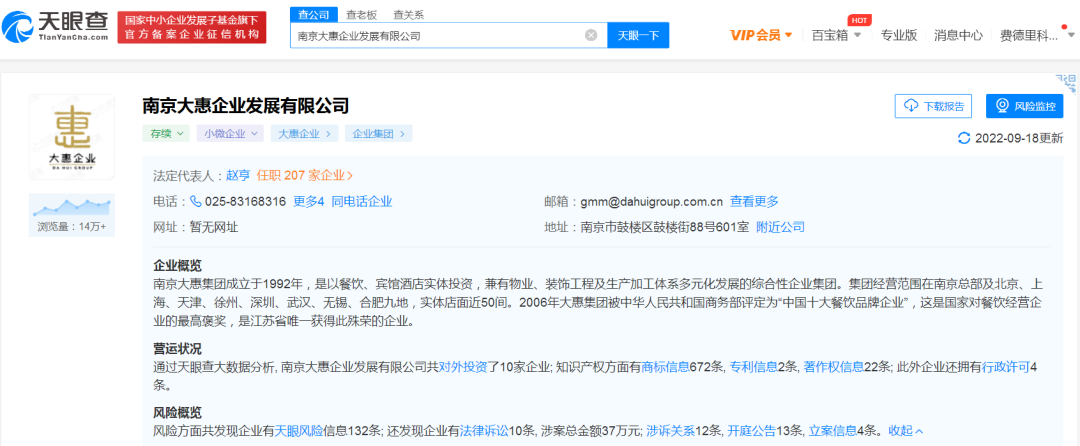Expand 任职 207 家企业 link
Image resolution: width=1080 pixels, height=446 pixels.
305,176
